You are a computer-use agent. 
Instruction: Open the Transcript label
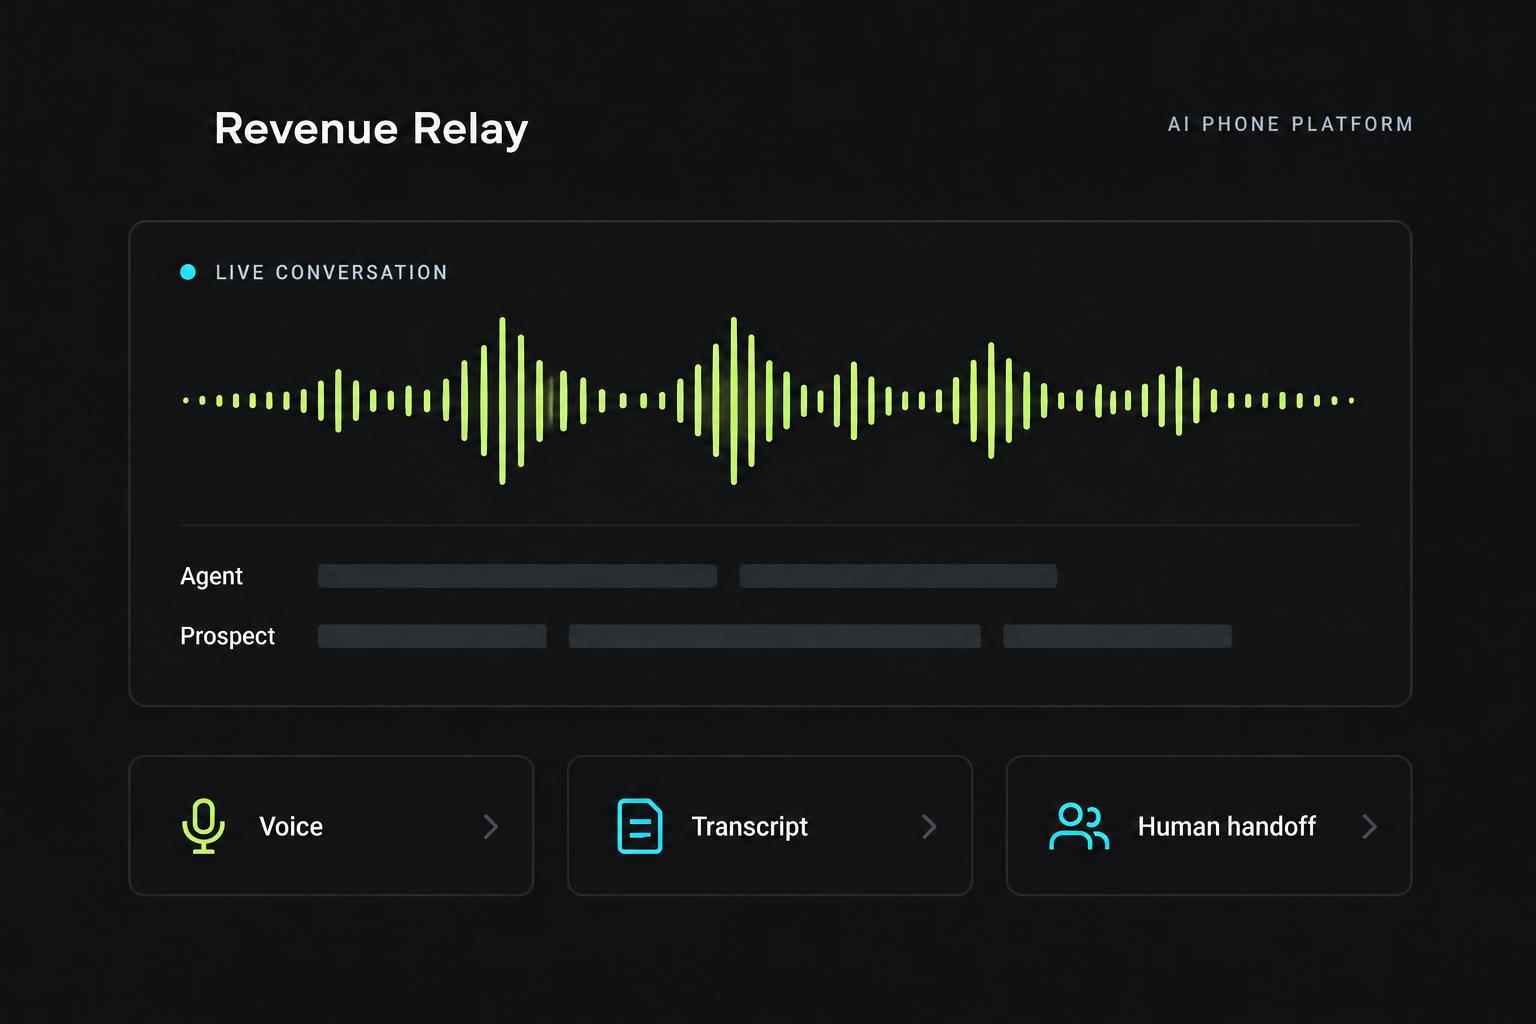(750, 827)
